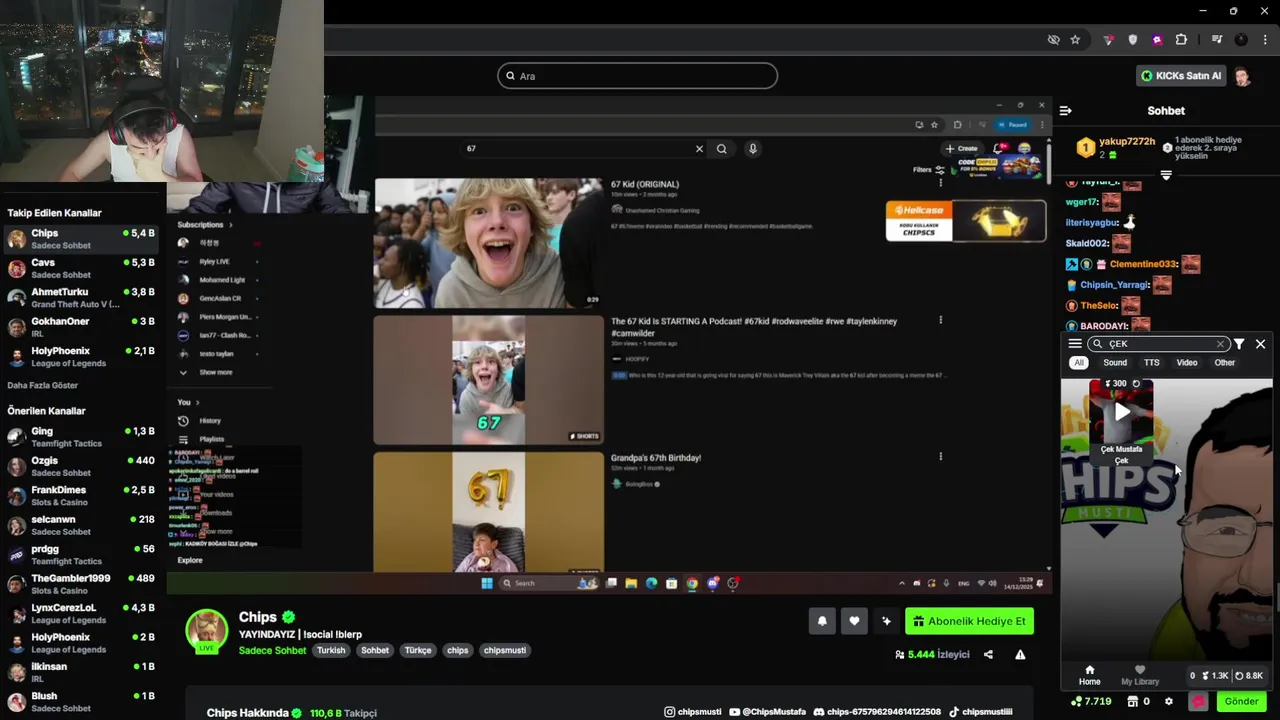This screenshot has width=1280, height=720.
Task: Click the Turkish tag
Action: 331,650
